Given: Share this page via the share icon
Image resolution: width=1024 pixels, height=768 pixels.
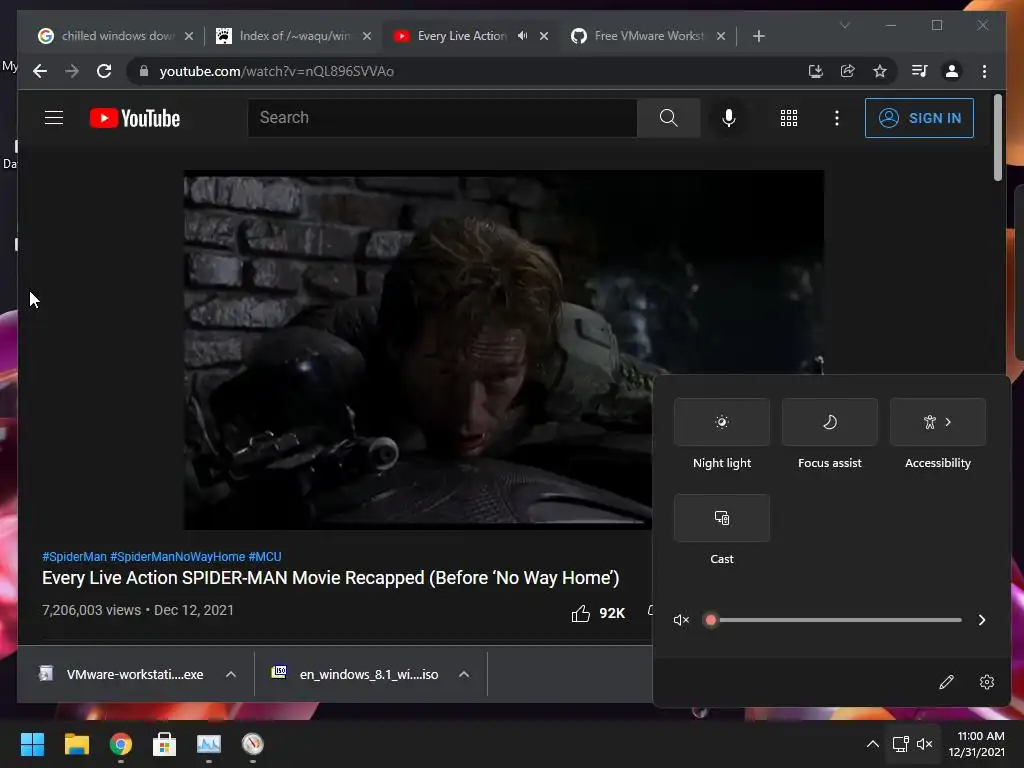Looking at the screenshot, I should point(848,71).
